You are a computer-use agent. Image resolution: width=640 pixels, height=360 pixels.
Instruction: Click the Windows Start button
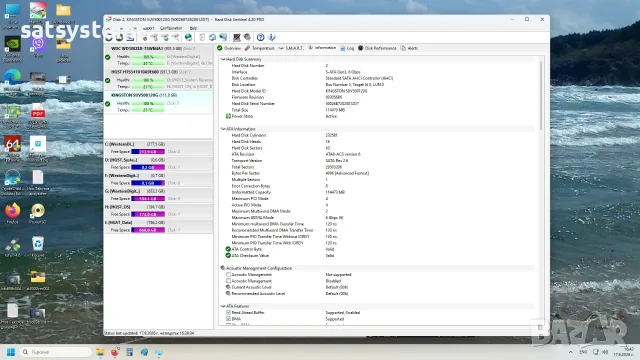point(11,352)
